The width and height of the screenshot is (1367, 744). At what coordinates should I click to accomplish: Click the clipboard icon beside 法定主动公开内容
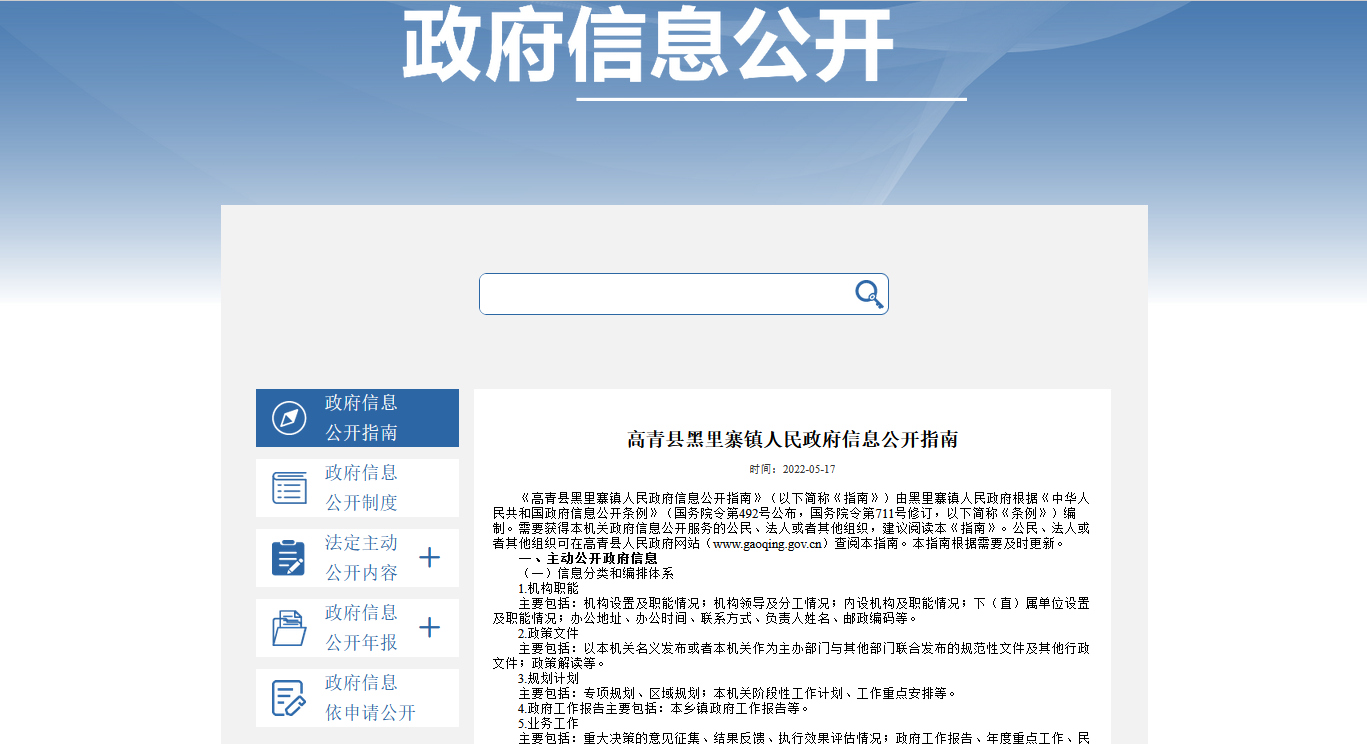(289, 558)
